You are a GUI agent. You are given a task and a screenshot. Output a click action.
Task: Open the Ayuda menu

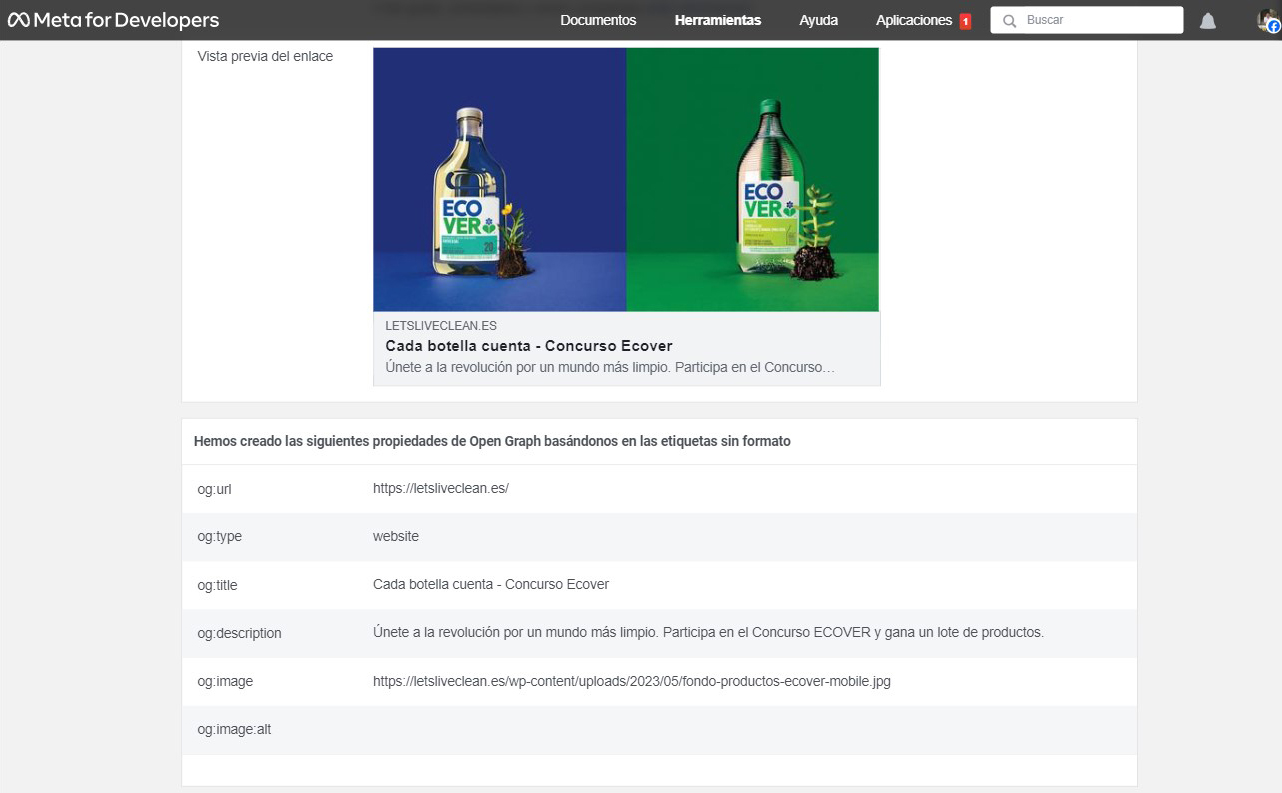[x=818, y=20]
